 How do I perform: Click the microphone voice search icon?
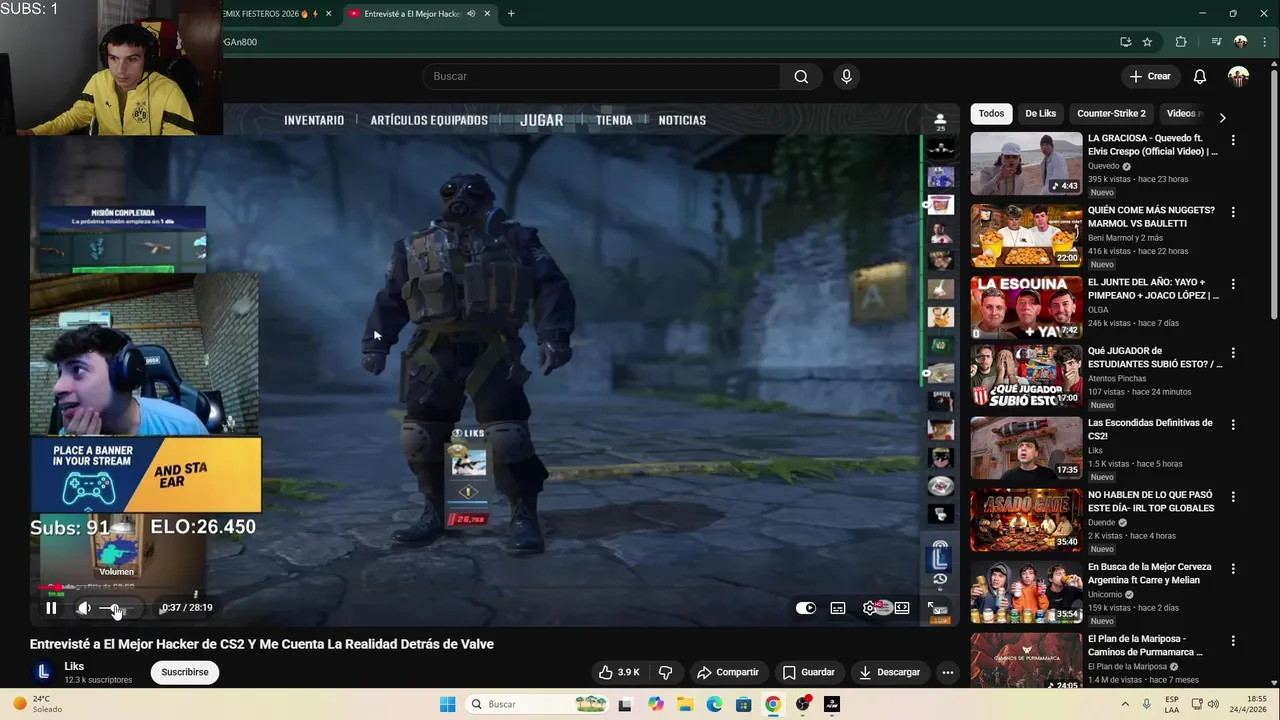pos(847,77)
